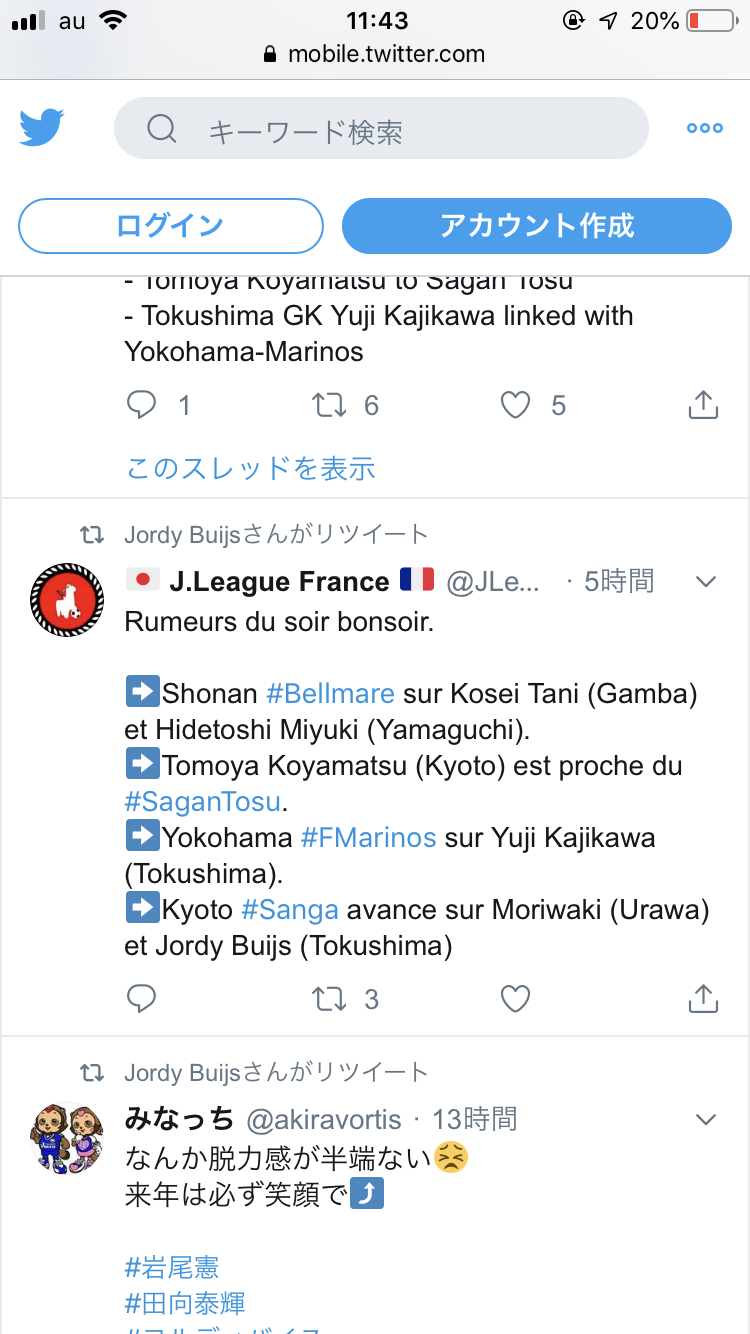
Task: Open the J.League France profile picture
Action: point(67,601)
